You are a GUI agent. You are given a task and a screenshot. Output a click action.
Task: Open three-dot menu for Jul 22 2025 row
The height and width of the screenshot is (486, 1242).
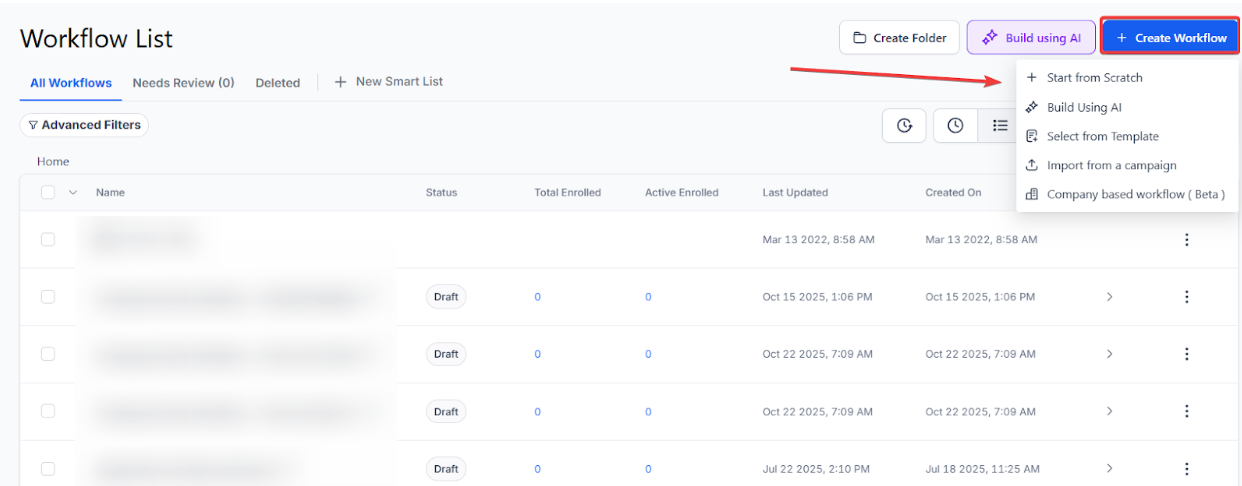pos(1186,468)
